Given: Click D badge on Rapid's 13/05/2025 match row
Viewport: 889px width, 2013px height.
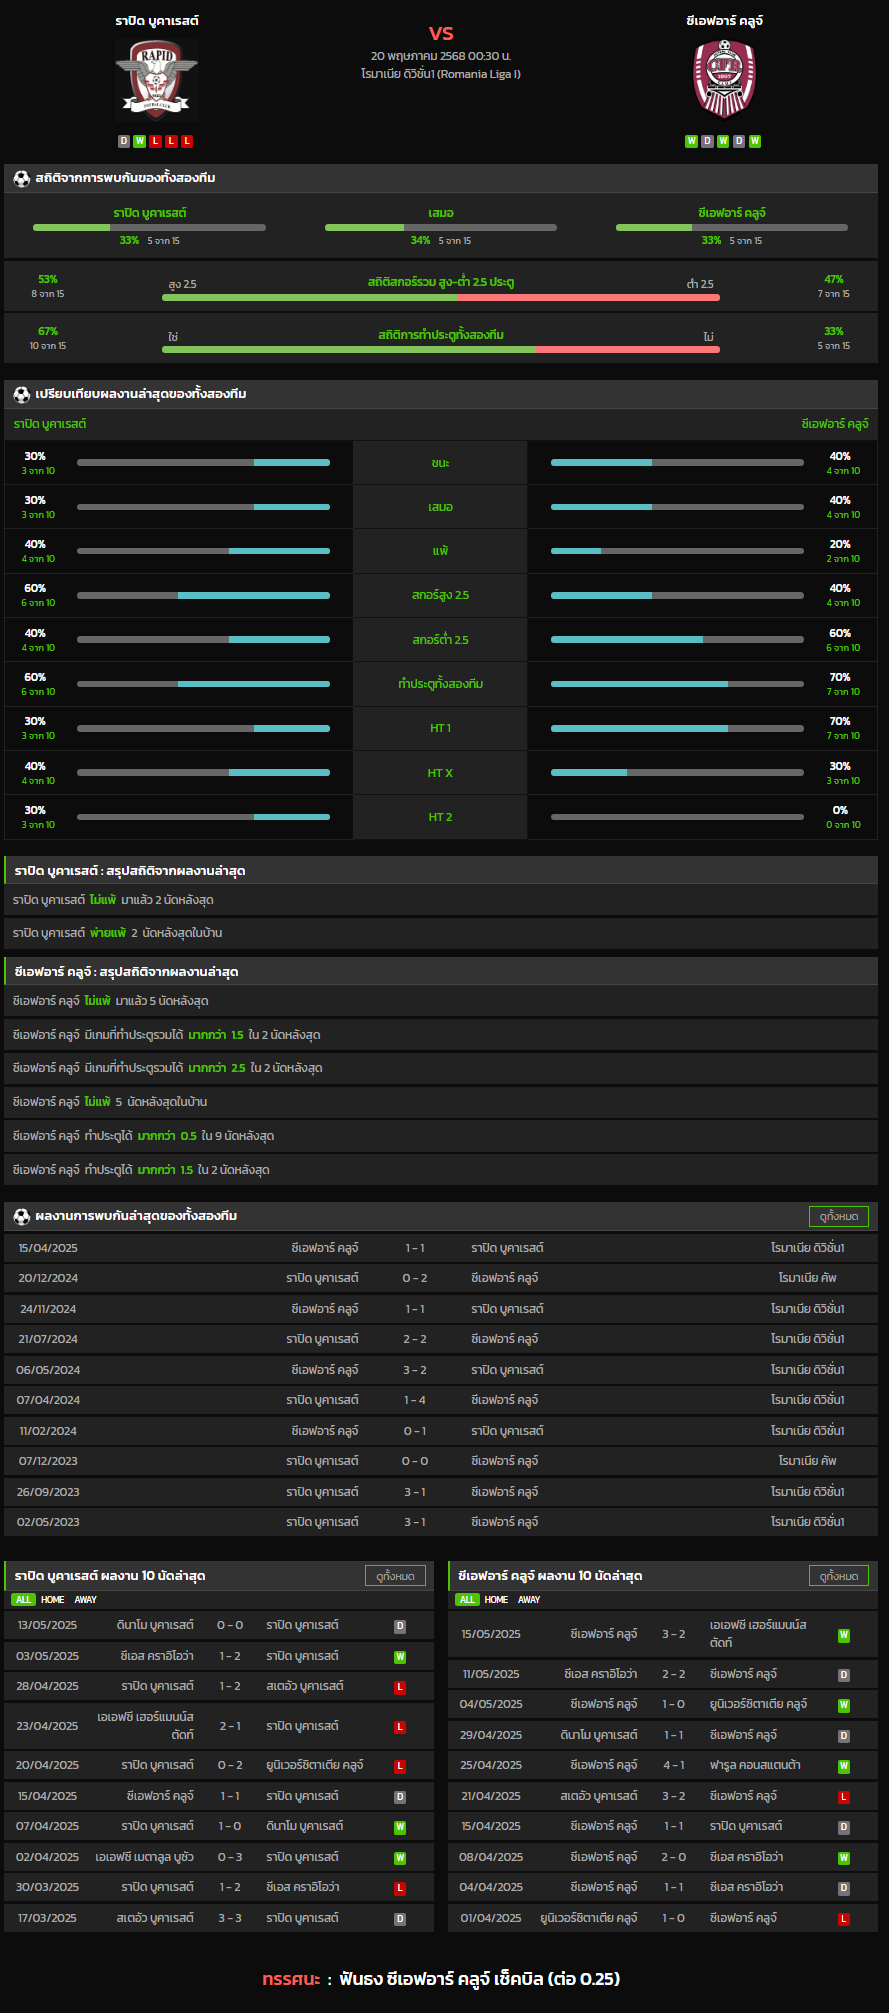Looking at the screenshot, I should tap(400, 1626).
